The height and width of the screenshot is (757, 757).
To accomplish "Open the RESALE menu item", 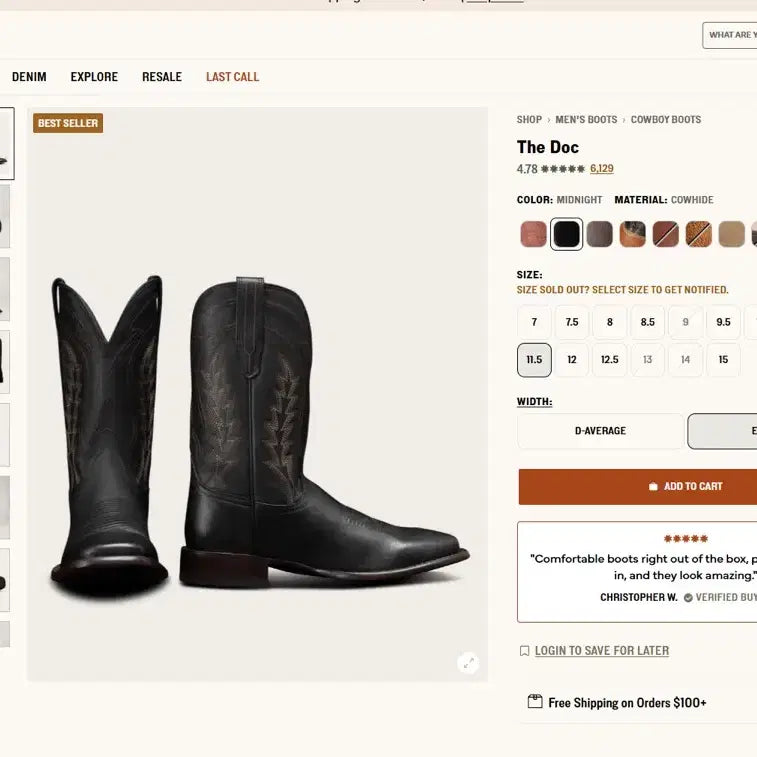I will pyautogui.click(x=162, y=77).
